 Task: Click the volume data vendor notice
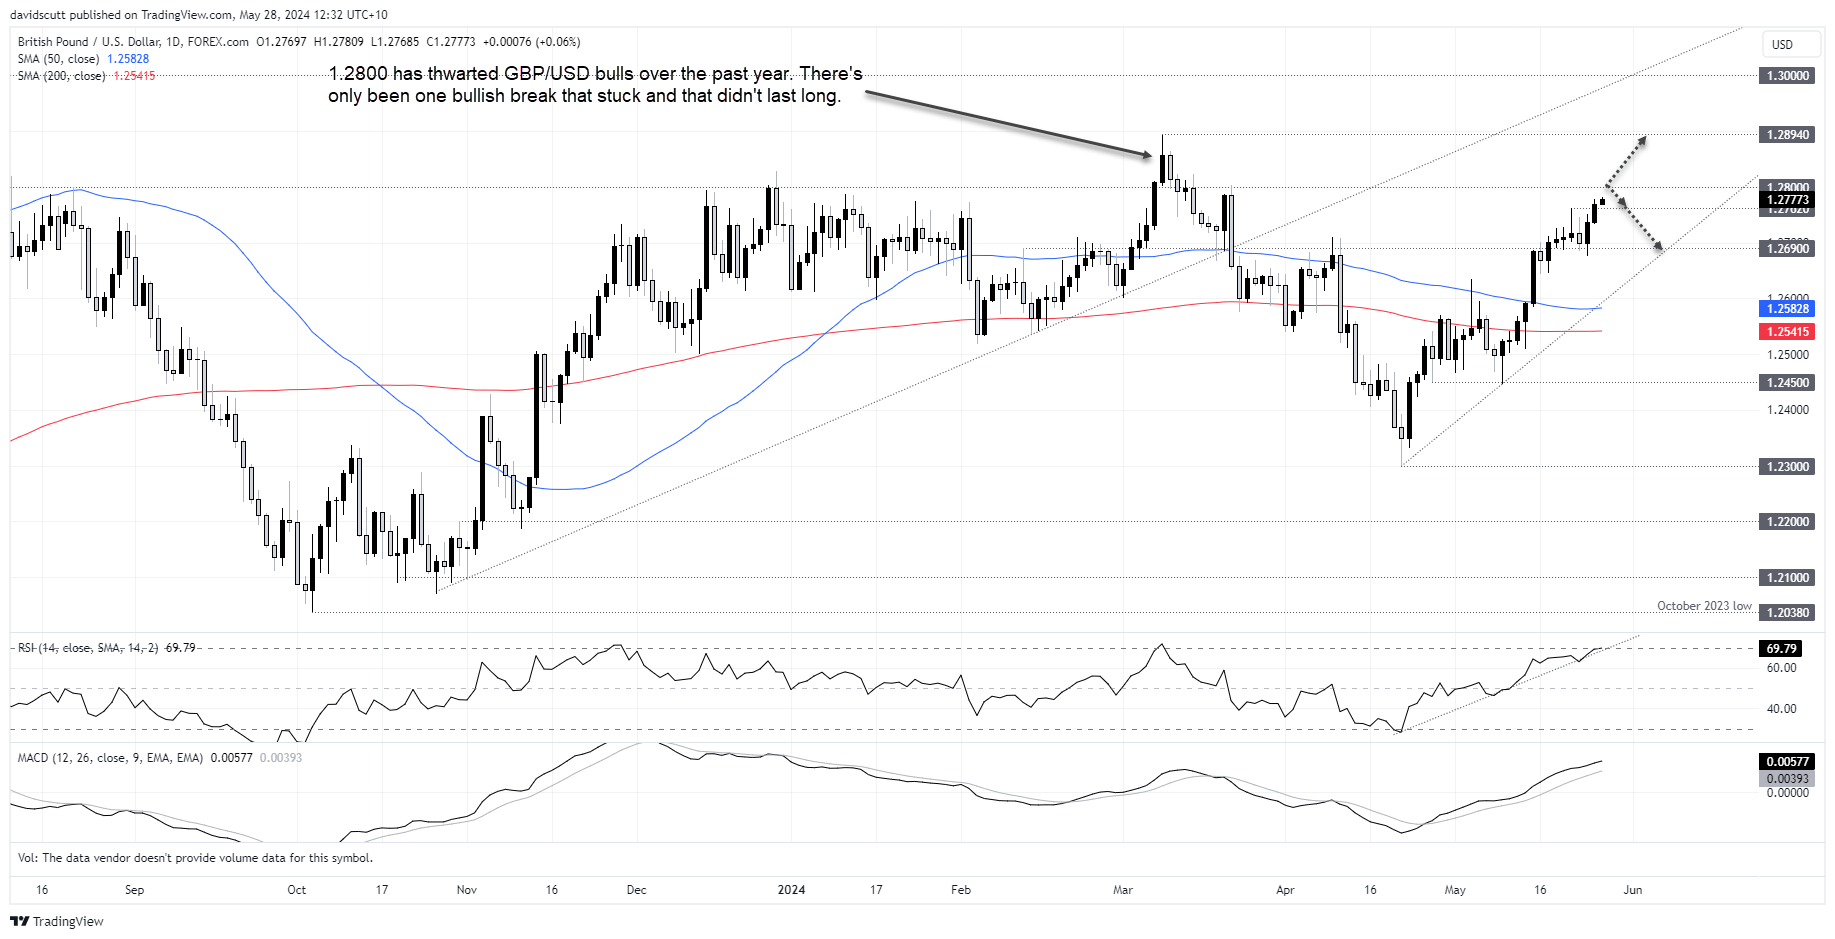point(195,858)
